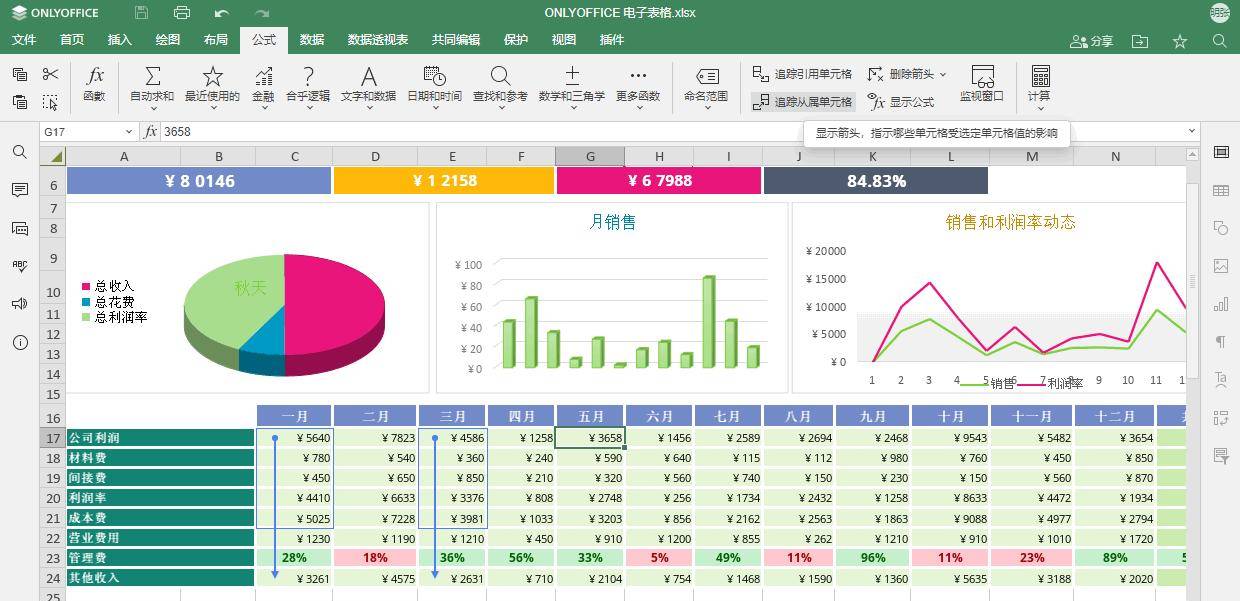The image size is (1240, 601).
Task: Click inside the formula bar showing 3658
Action: [300, 131]
